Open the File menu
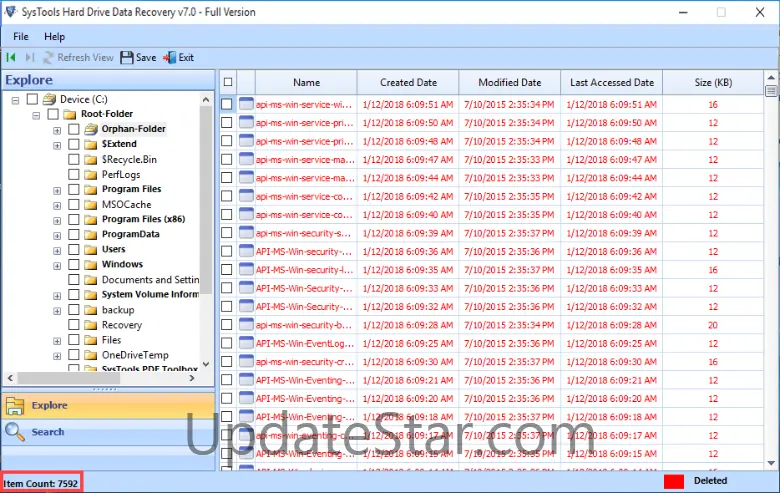 (21, 36)
